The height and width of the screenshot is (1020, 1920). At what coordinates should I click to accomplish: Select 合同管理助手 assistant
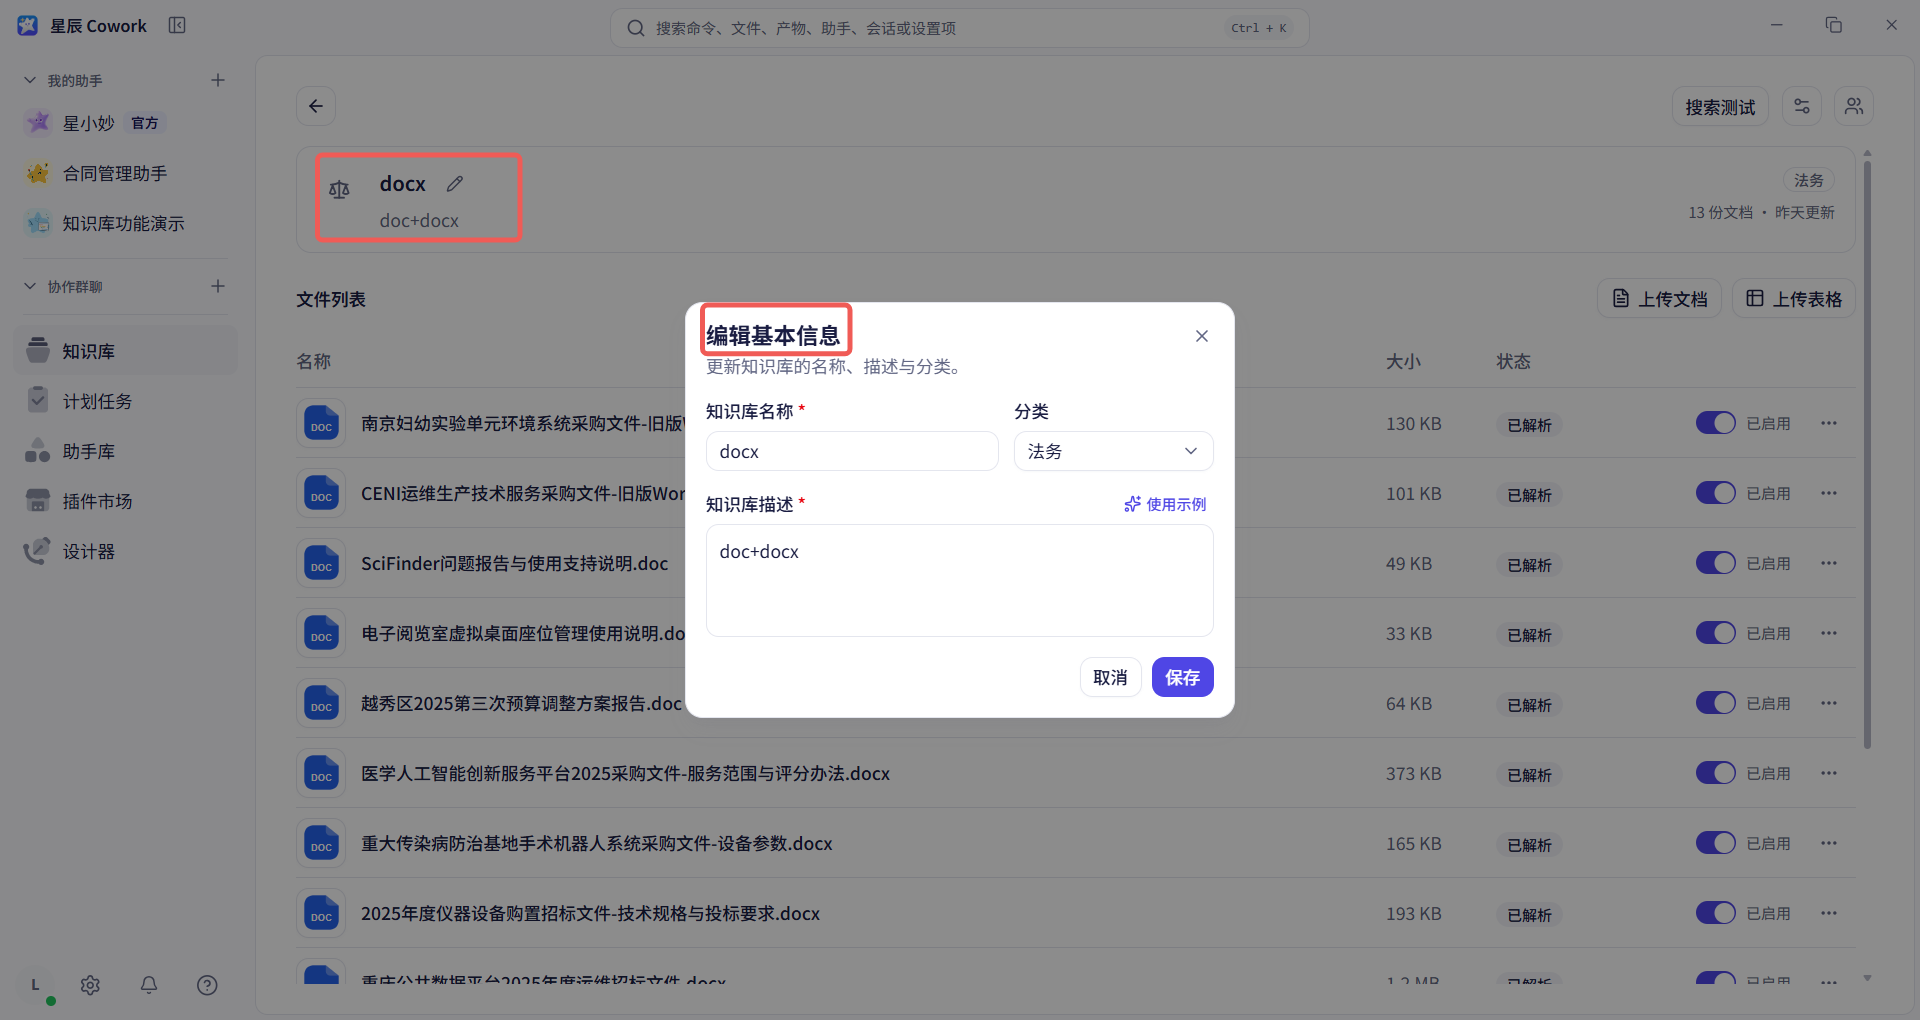[126, 173]
